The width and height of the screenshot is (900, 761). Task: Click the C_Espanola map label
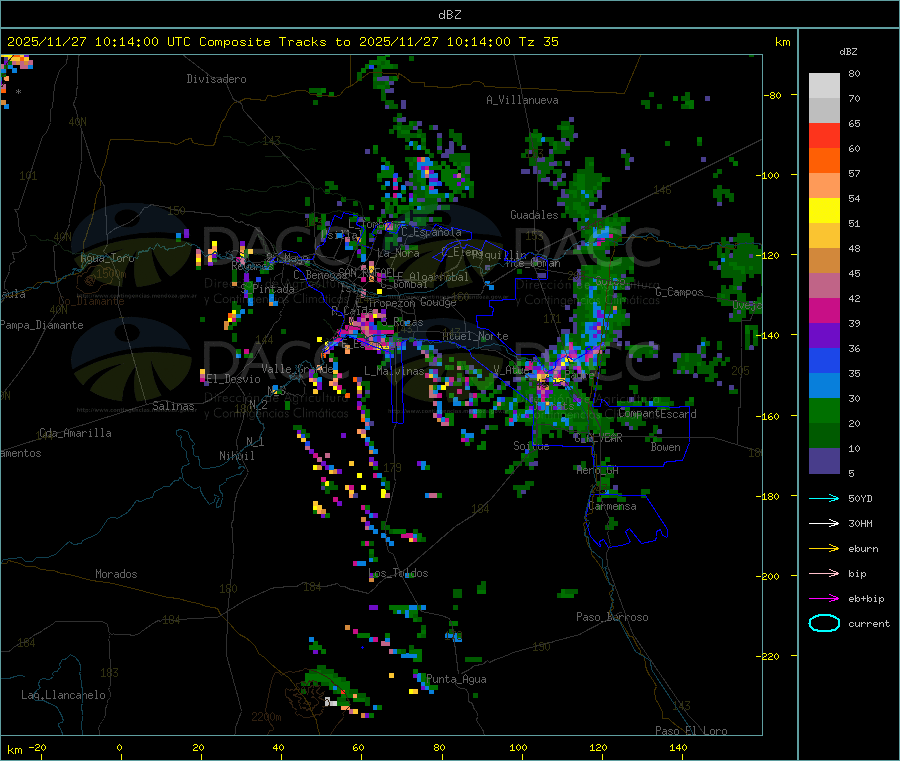(x=431, y=232)
